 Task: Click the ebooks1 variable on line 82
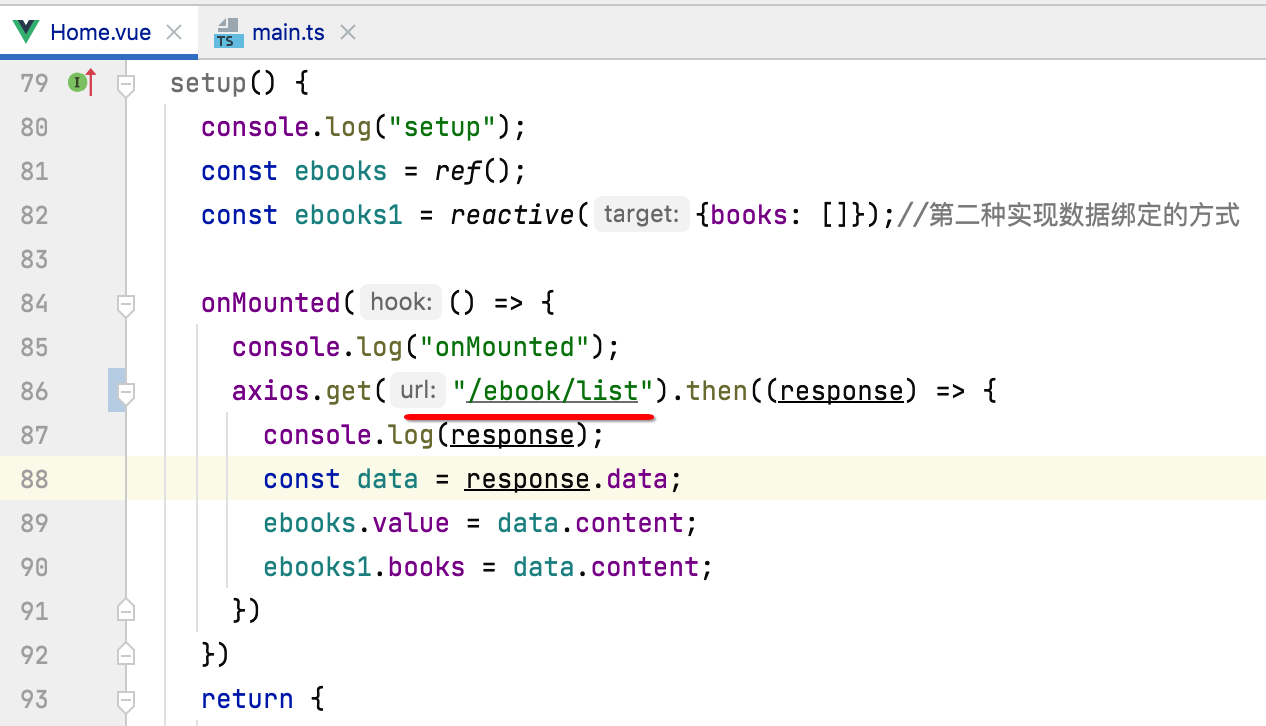(x=348, y=215)
